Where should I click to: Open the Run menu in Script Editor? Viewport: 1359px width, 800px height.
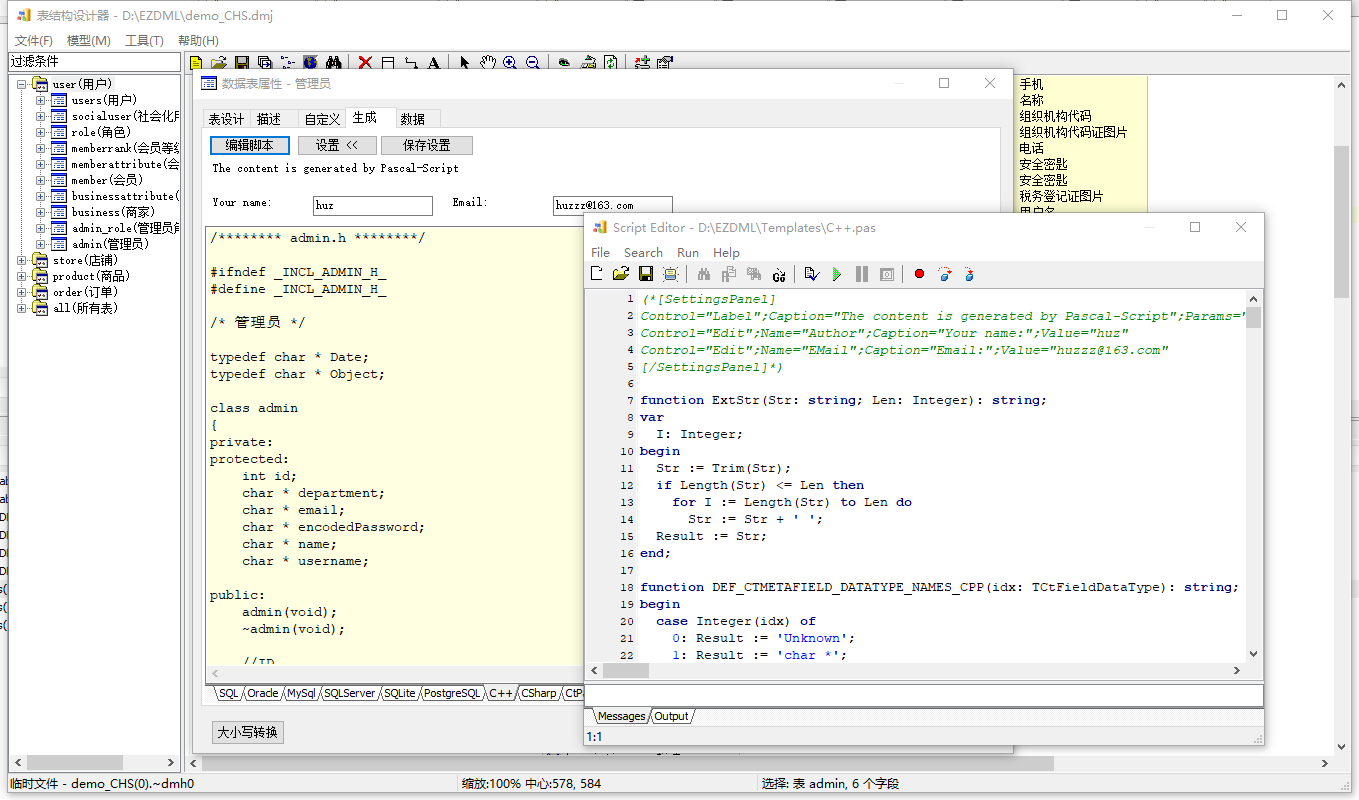pos(688,252)
